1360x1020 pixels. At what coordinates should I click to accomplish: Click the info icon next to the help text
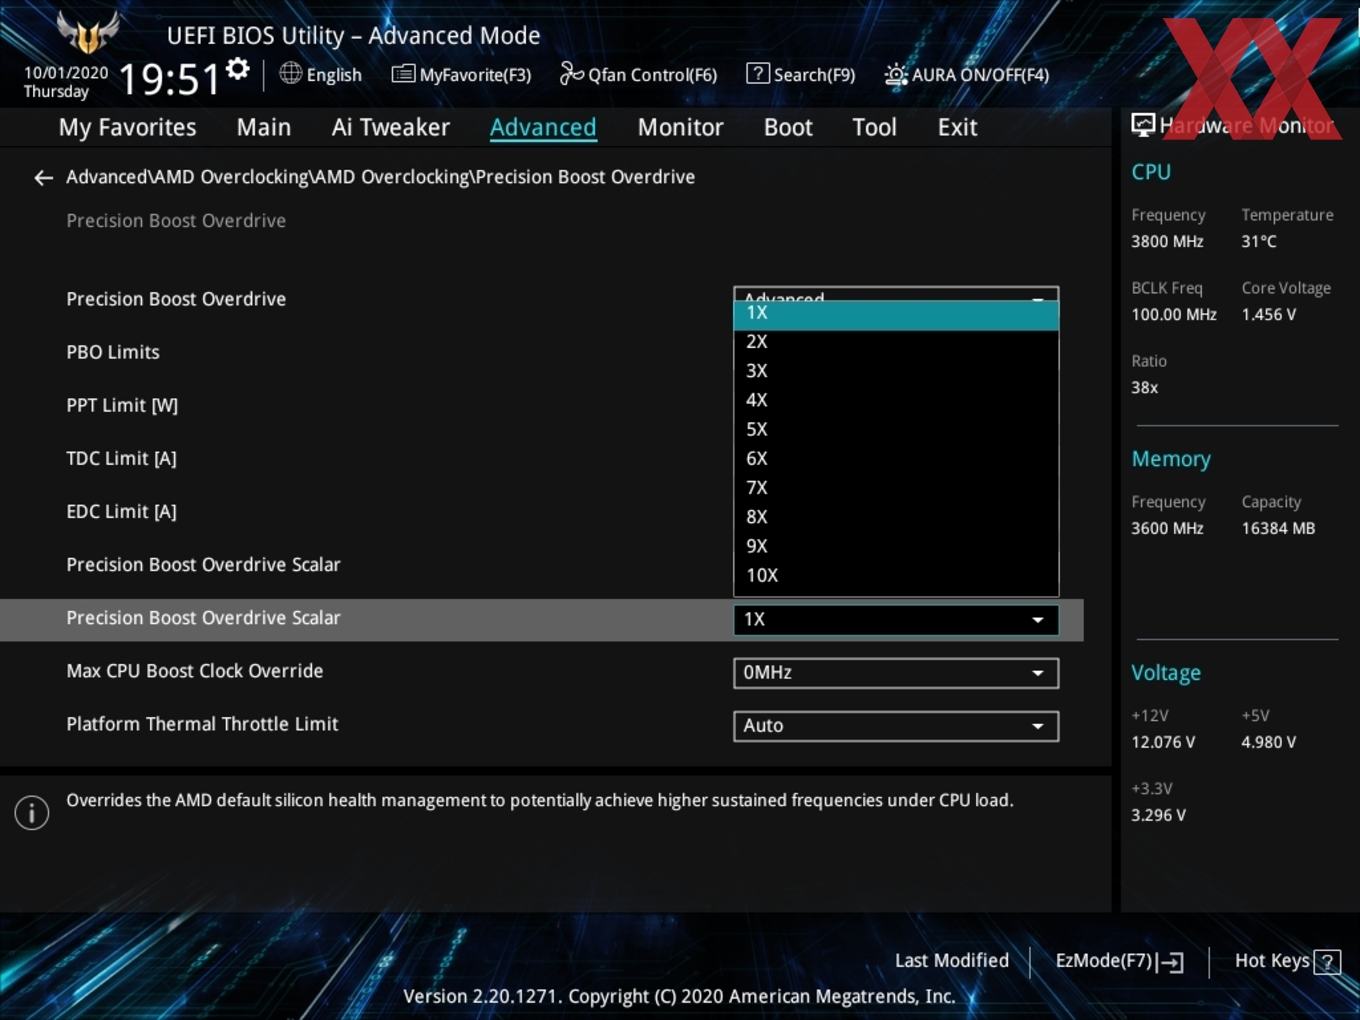[x=32, y=813]
